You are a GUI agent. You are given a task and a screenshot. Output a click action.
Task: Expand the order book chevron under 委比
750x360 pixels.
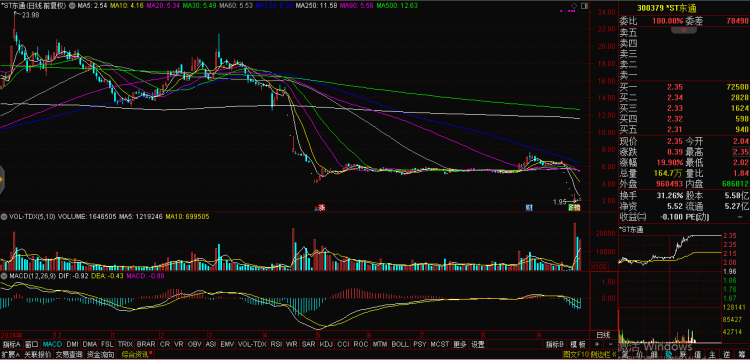point(683,30)
